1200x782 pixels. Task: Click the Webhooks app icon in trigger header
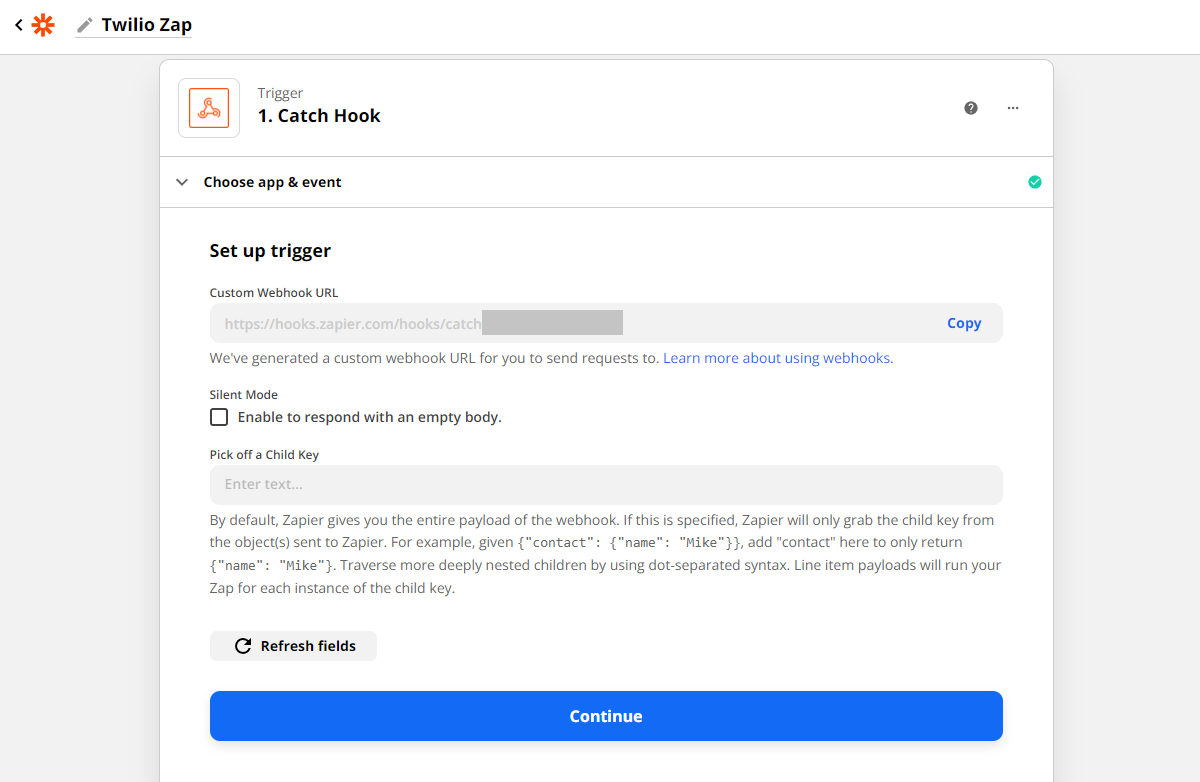209,108
